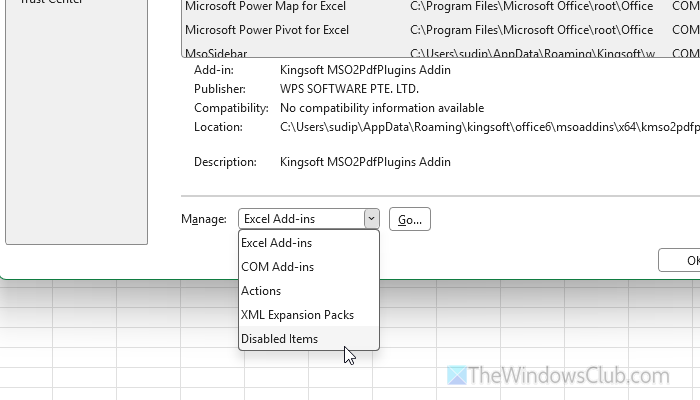Viewport: 700px width, 400px height.
Task: Click Power Pivot Program Files location cell
Action: (531, 30)
